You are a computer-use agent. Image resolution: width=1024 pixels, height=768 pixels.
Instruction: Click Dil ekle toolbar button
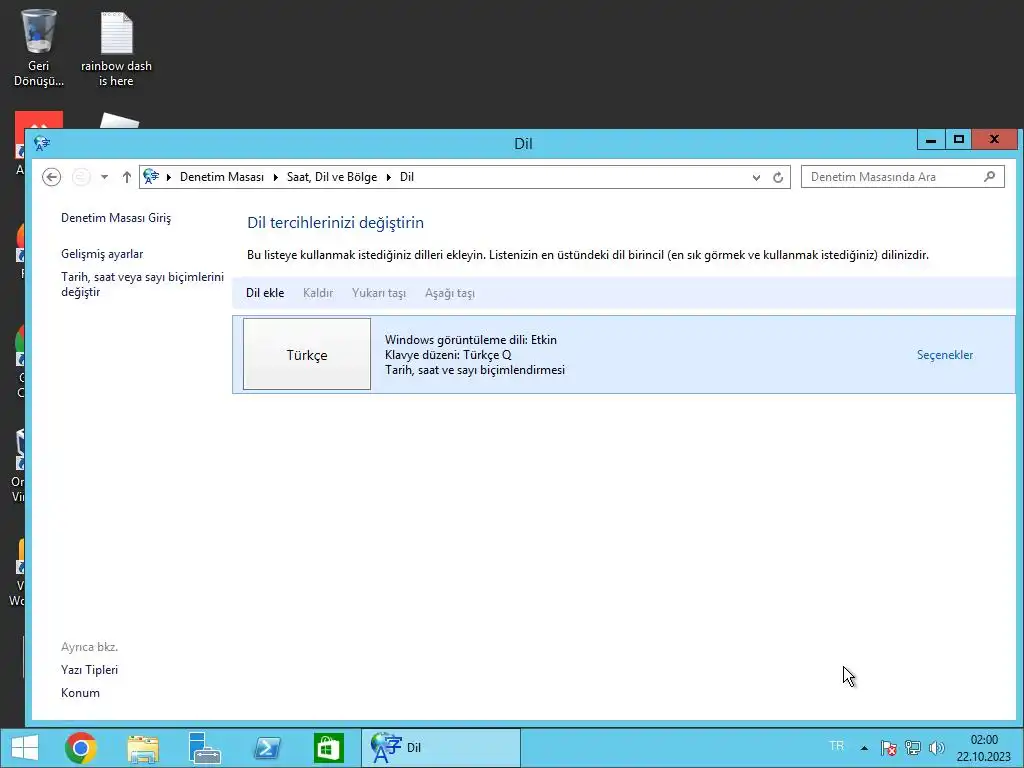pyautogui.click(x=265, y=293)
